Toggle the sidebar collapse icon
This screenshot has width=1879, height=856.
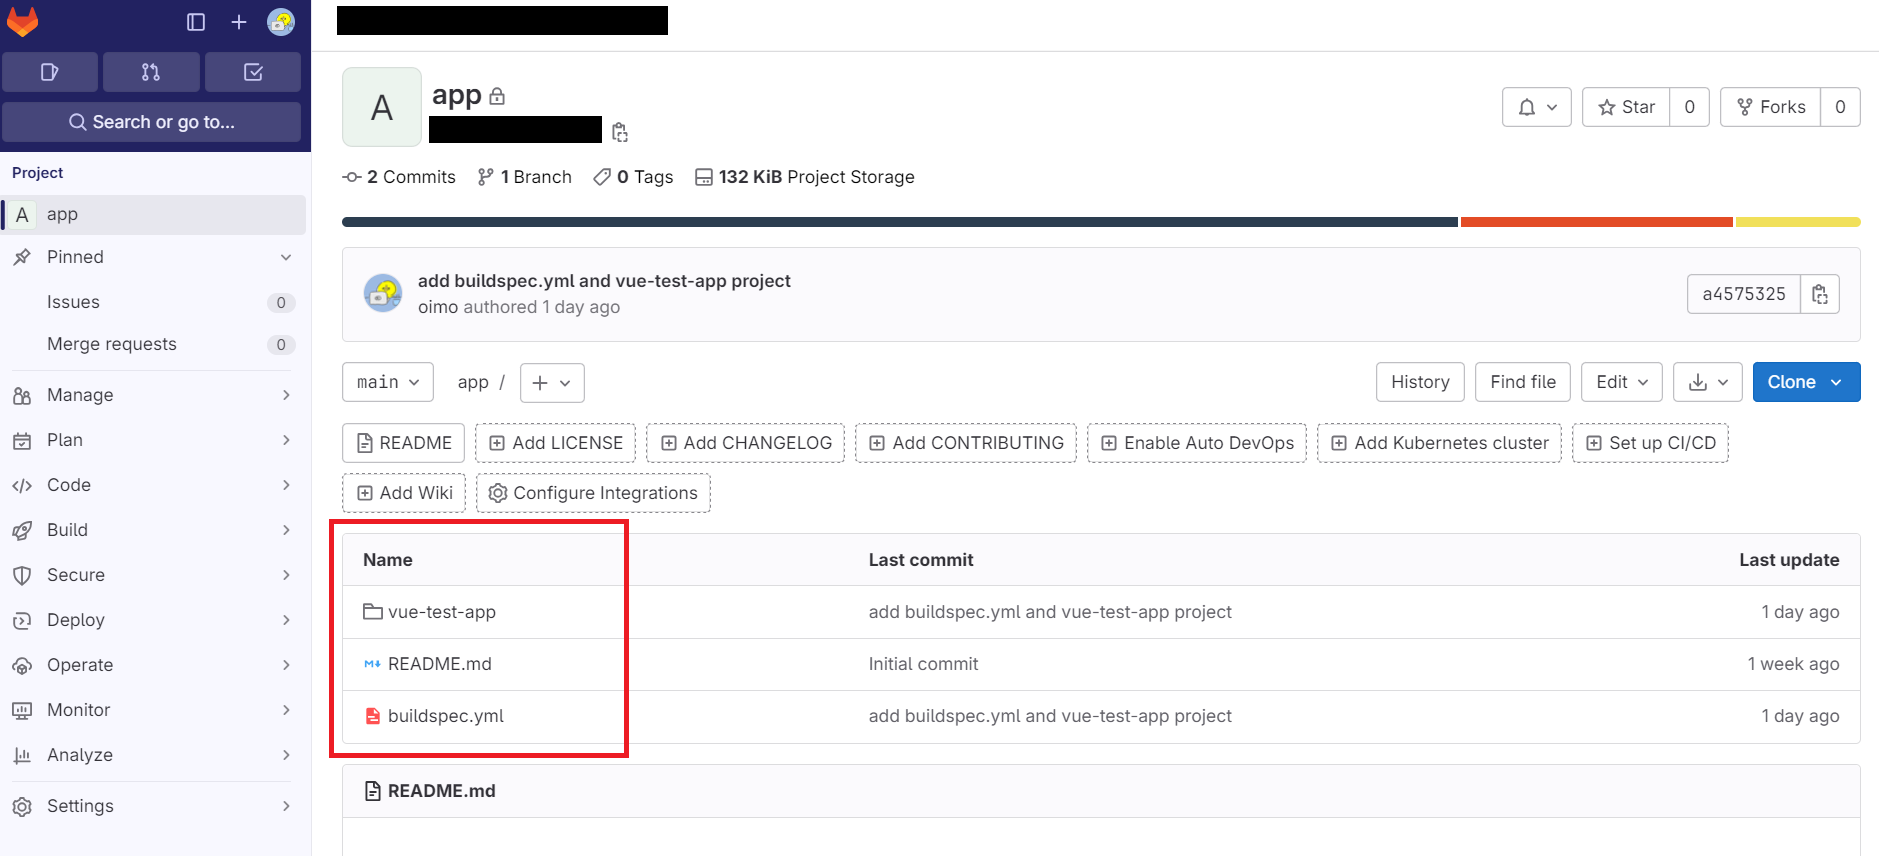pos(196,22)
